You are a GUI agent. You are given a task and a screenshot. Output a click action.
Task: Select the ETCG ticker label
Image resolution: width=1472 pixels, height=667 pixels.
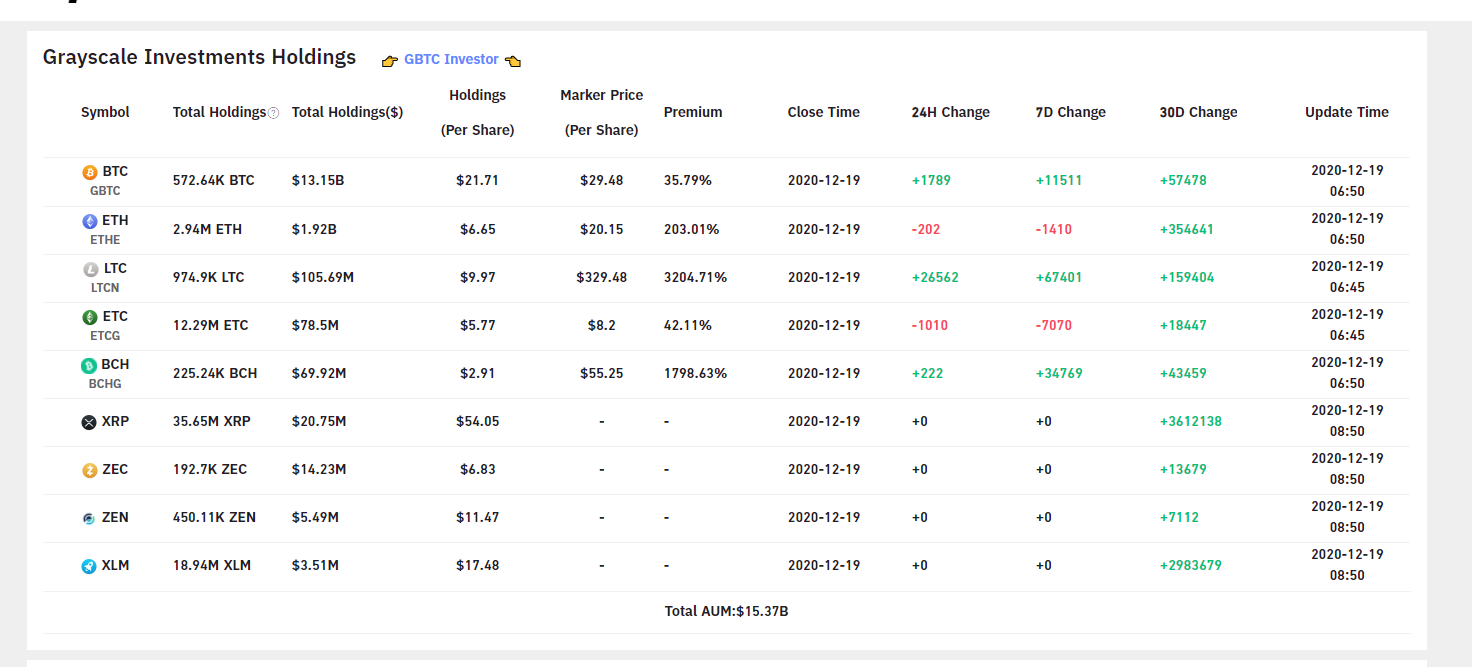point(105,335)
